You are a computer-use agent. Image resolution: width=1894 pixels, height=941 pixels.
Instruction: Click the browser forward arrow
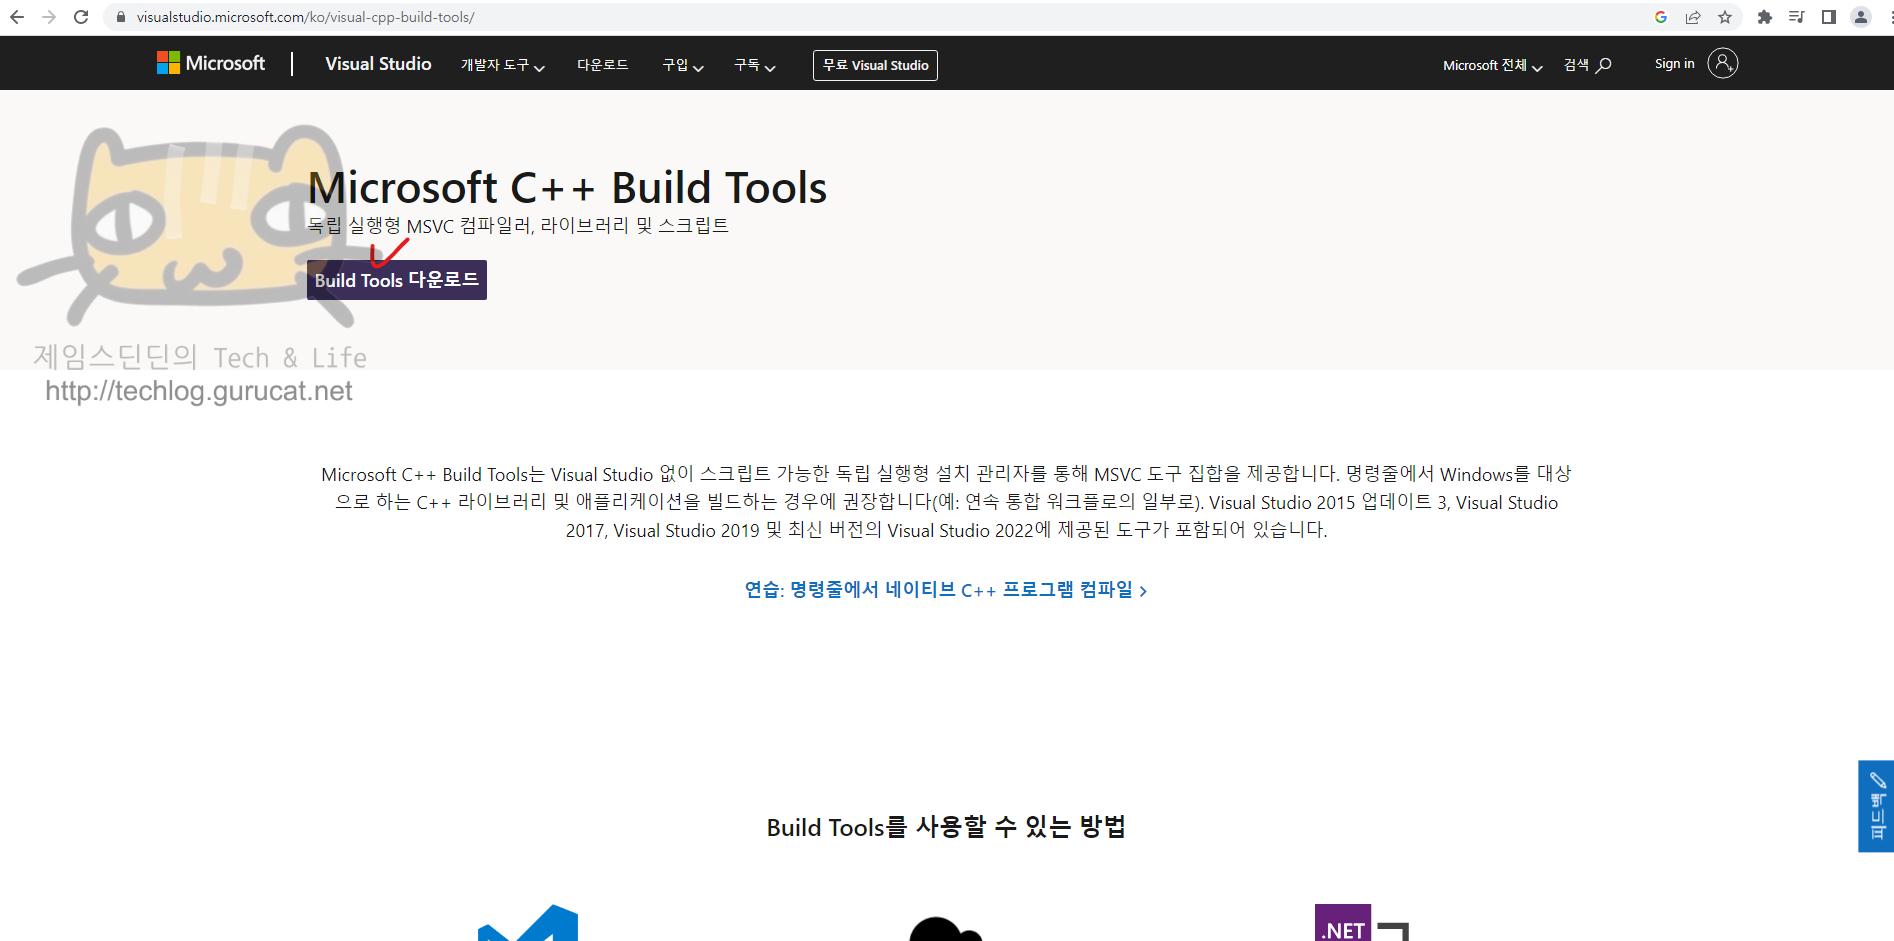[x=49, y=17]
